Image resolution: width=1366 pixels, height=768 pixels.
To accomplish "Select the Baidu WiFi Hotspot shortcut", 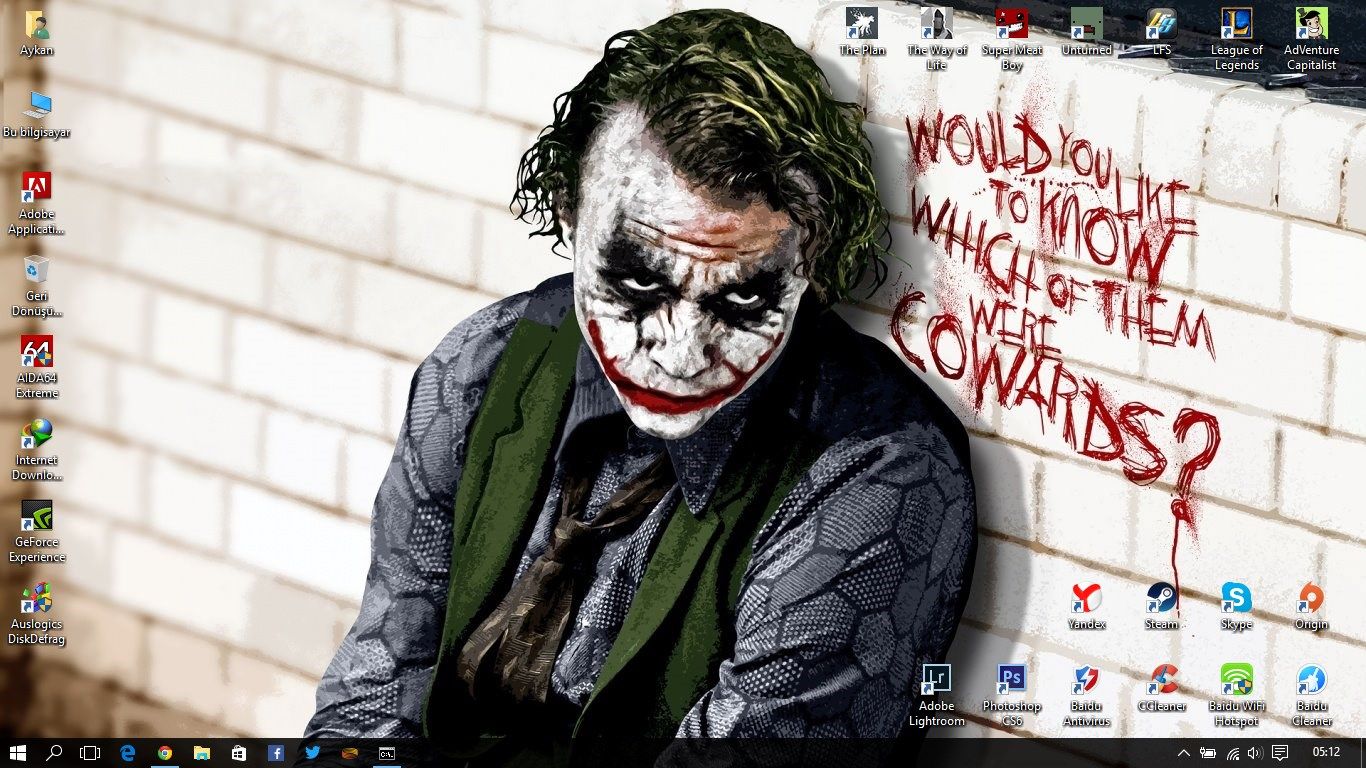I will click(x=1236, y=696).
